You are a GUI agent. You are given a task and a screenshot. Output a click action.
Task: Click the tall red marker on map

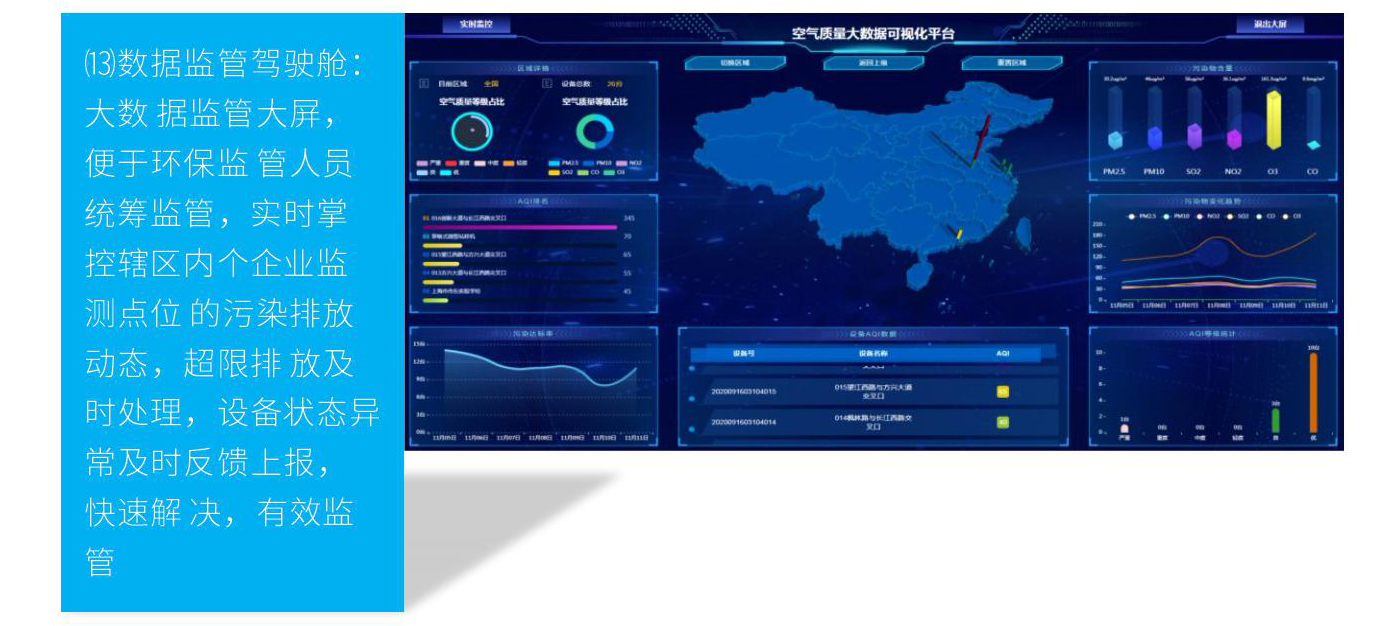982,135
